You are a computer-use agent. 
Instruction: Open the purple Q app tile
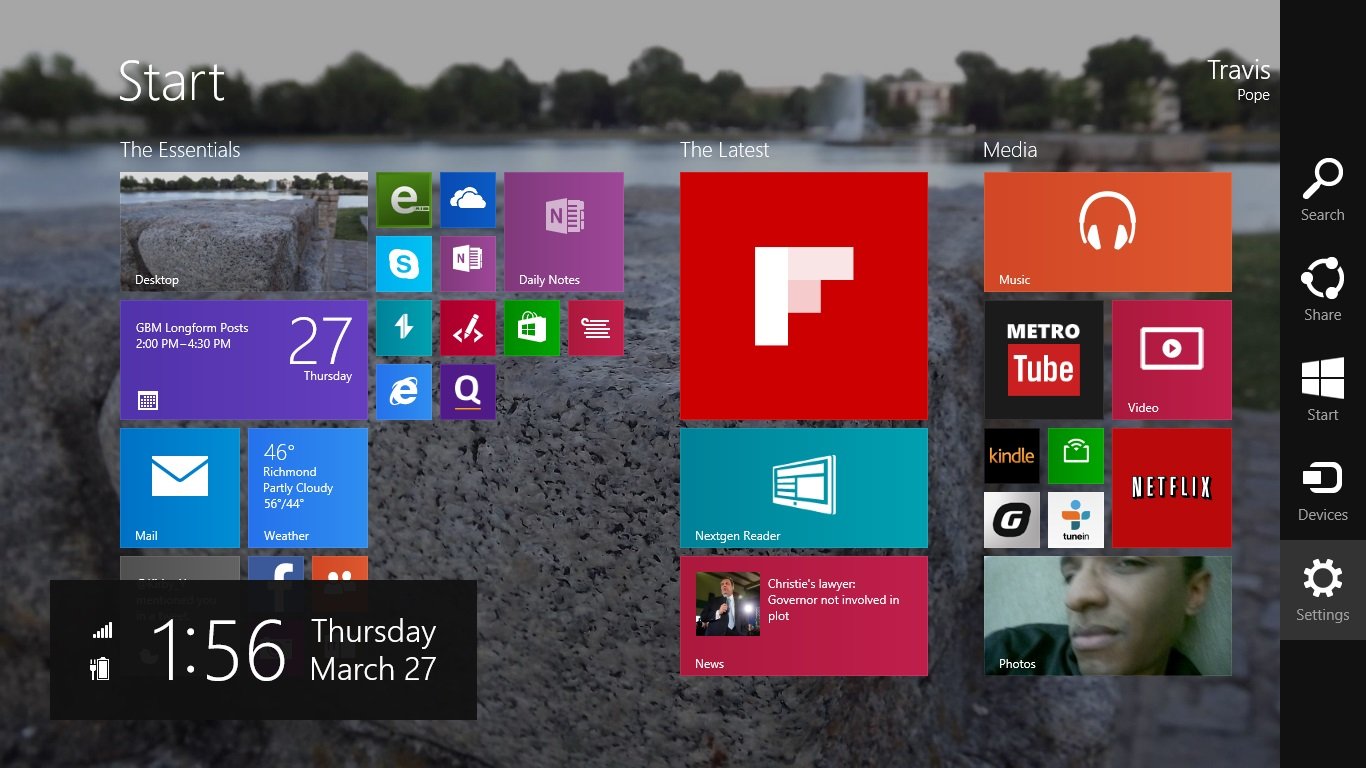(468, 392)
